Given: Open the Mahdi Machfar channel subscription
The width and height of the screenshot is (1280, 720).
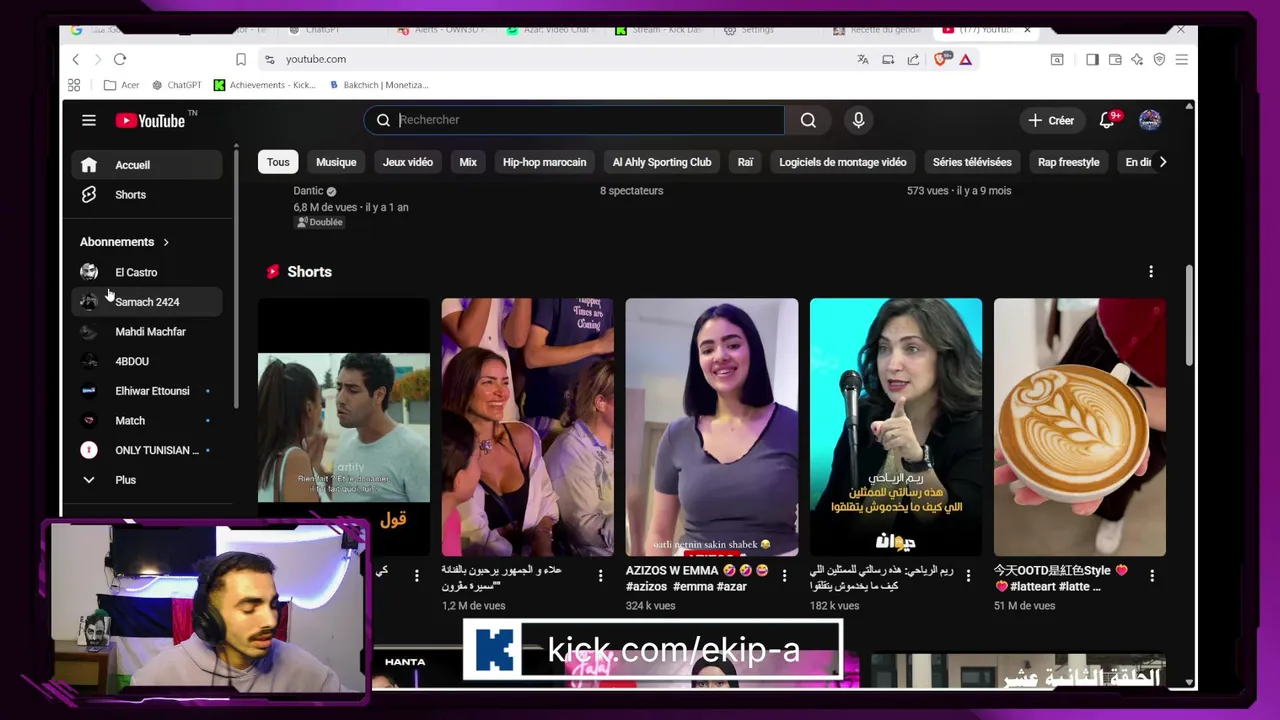Looking at the screenshot, I should click(146, 332).
